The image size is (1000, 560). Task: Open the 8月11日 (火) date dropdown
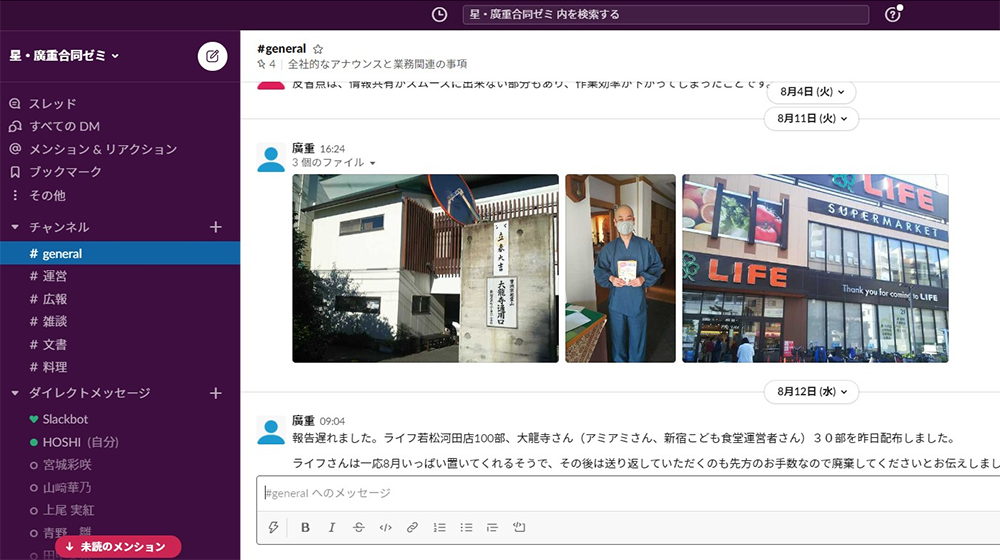click(811, 118)
